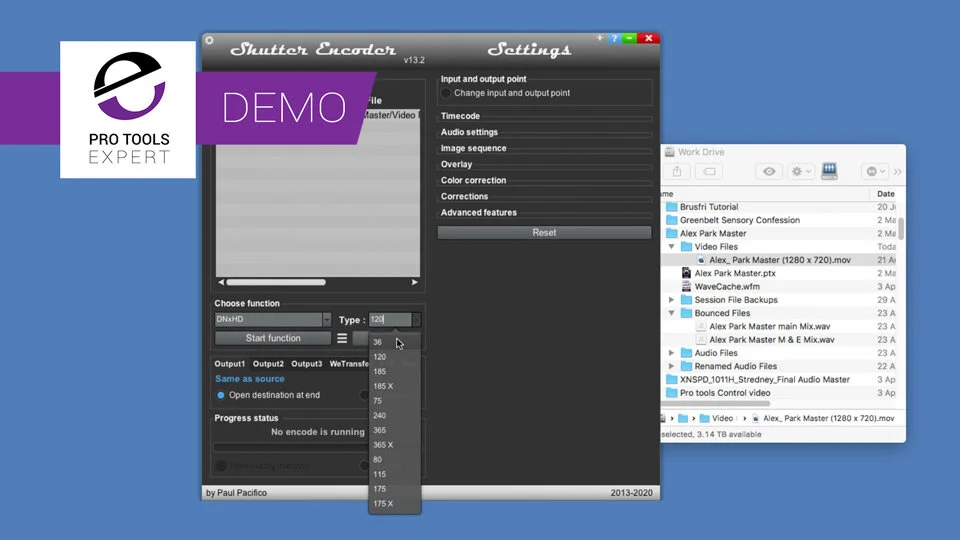Expand the Session File Backups folder
Screen dimensions: 960x540
coord(672,300)
